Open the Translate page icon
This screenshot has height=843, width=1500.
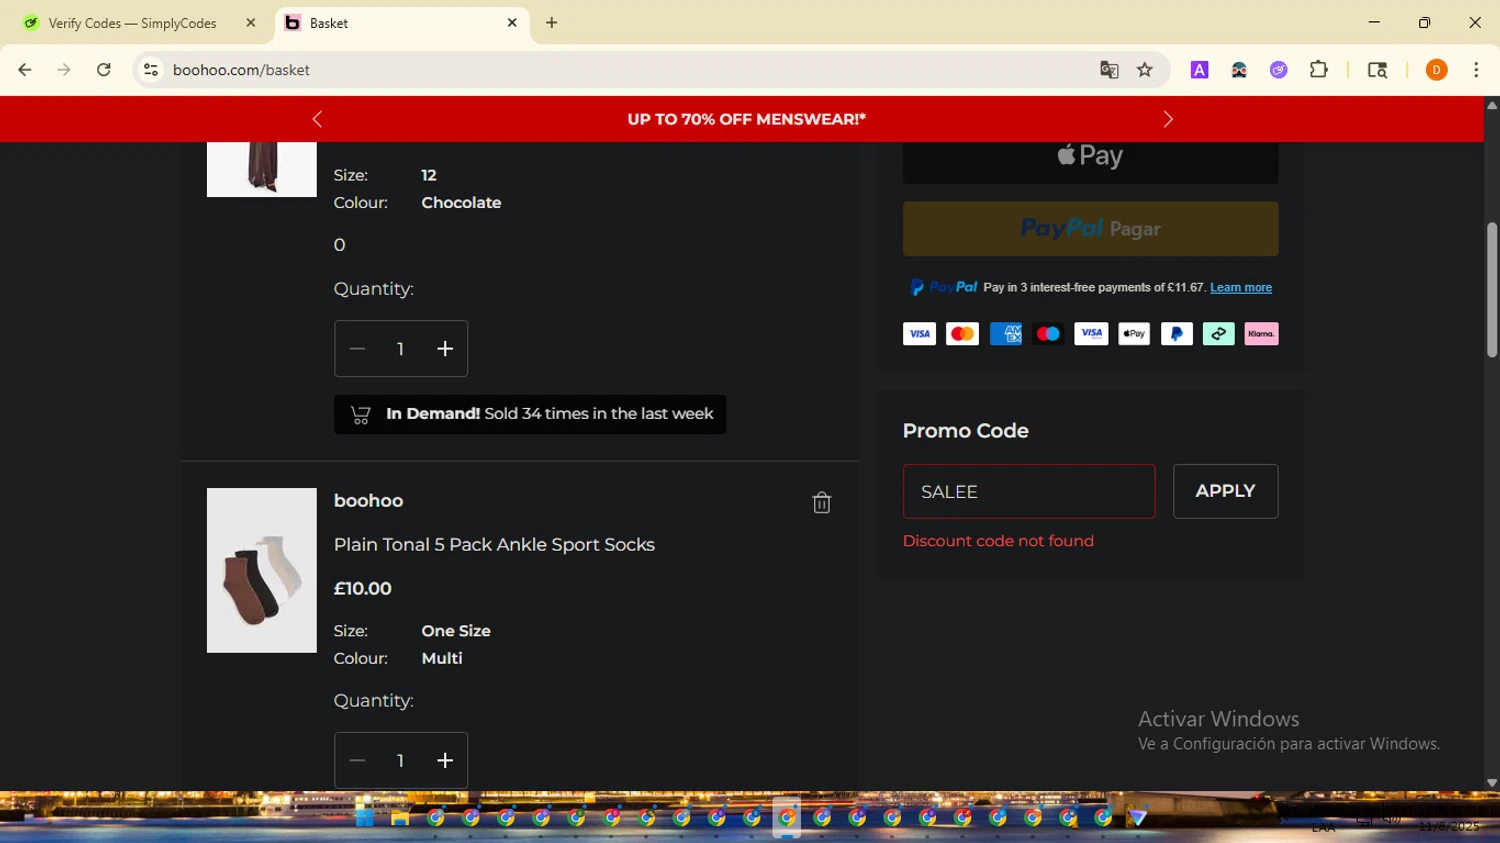click(x=1108, y=70)
